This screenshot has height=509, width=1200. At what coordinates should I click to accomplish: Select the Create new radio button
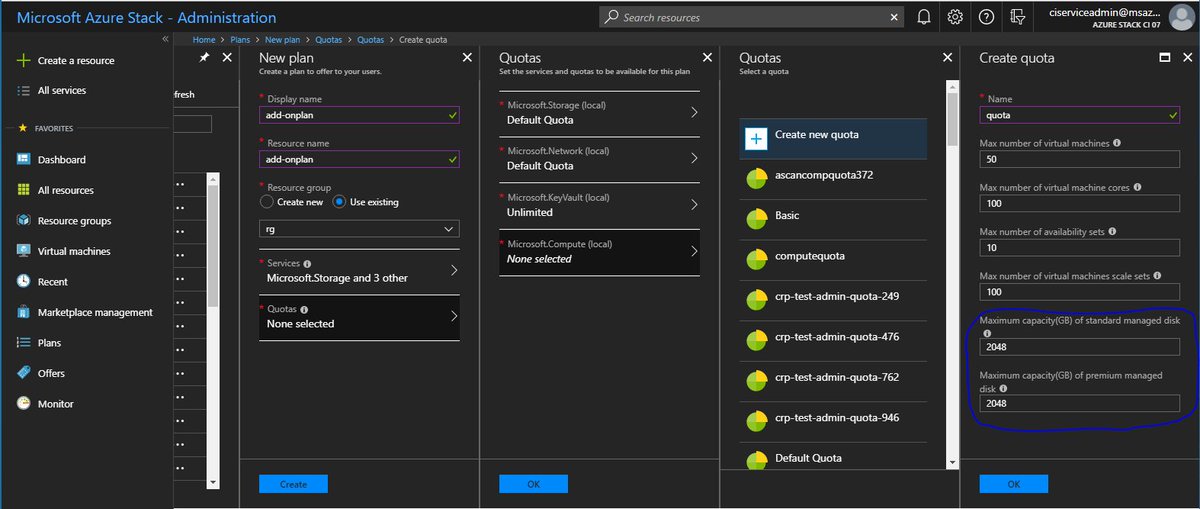click(x=266, y=202)
